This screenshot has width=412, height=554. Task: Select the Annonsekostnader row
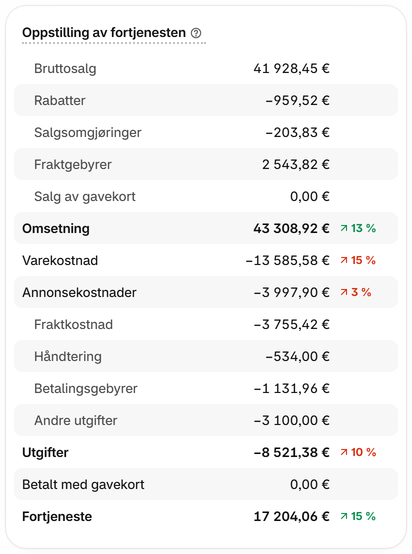click(x=206, y=292)
